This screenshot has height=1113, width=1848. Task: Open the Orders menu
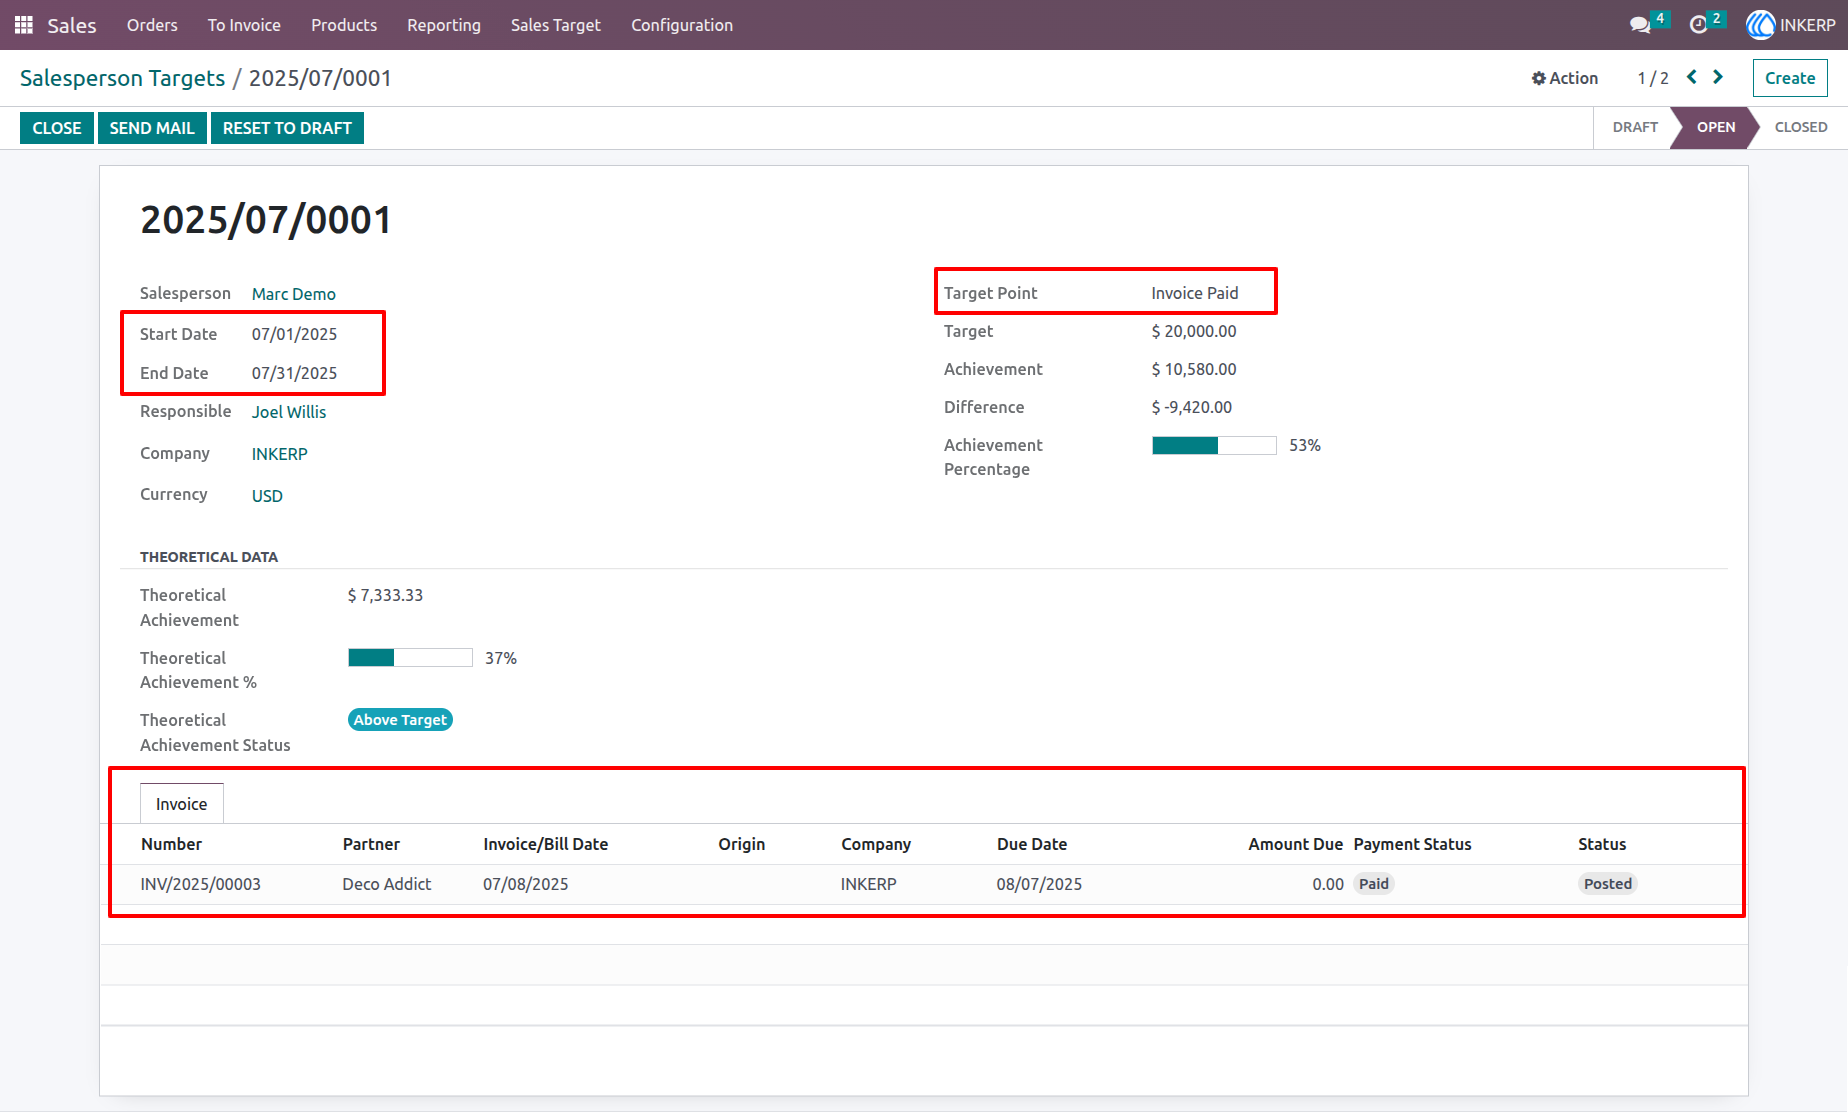[152, 25]
